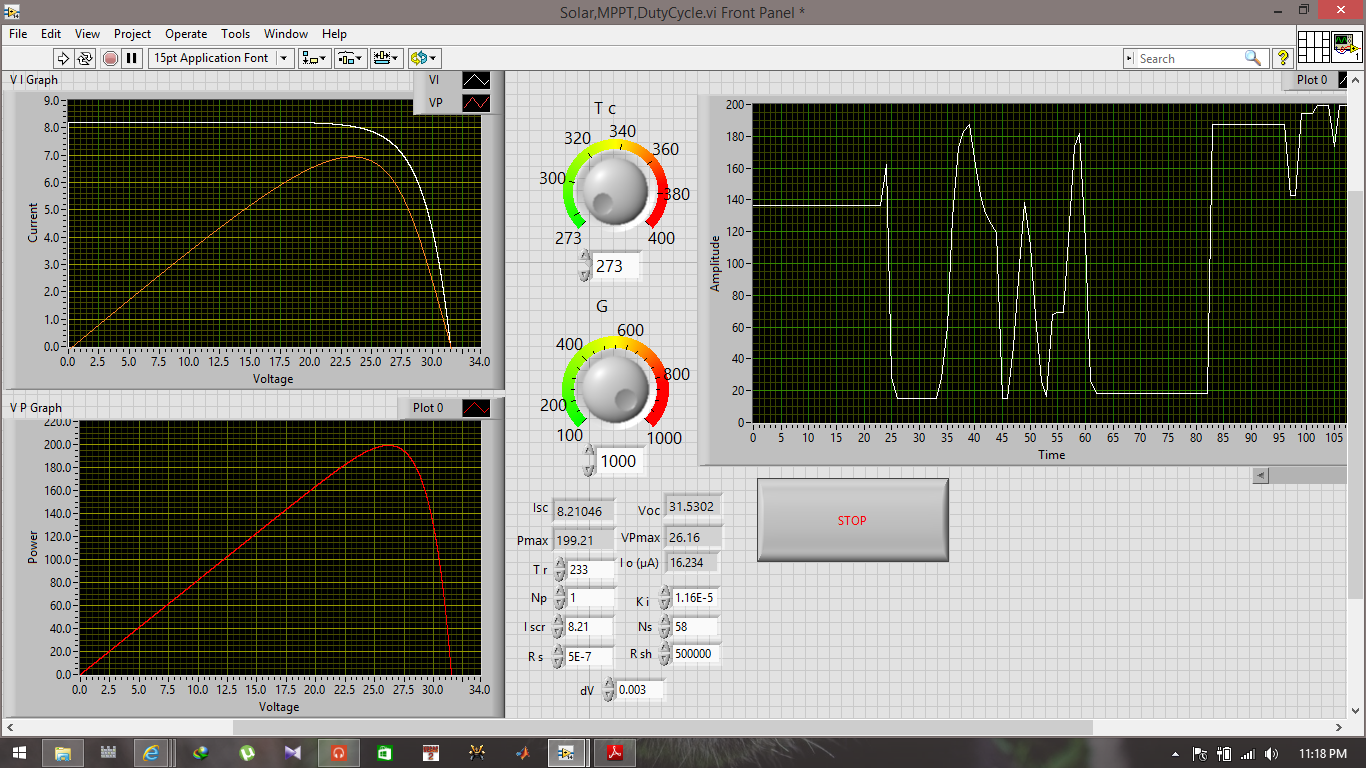Viewport: 1366px width, 768px height.
Task: Click the VPmax indicator value 26.16
Action: [692, 537]
